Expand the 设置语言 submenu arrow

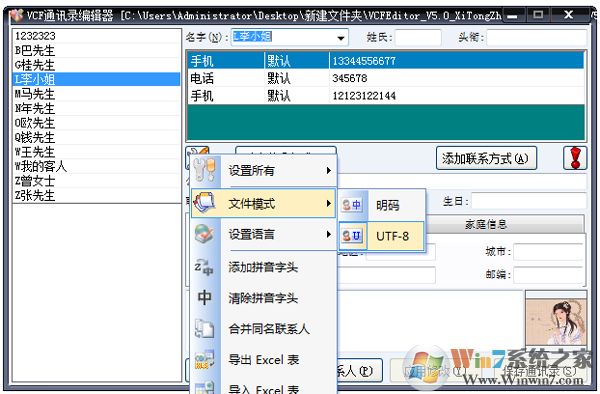coord(328,234)
